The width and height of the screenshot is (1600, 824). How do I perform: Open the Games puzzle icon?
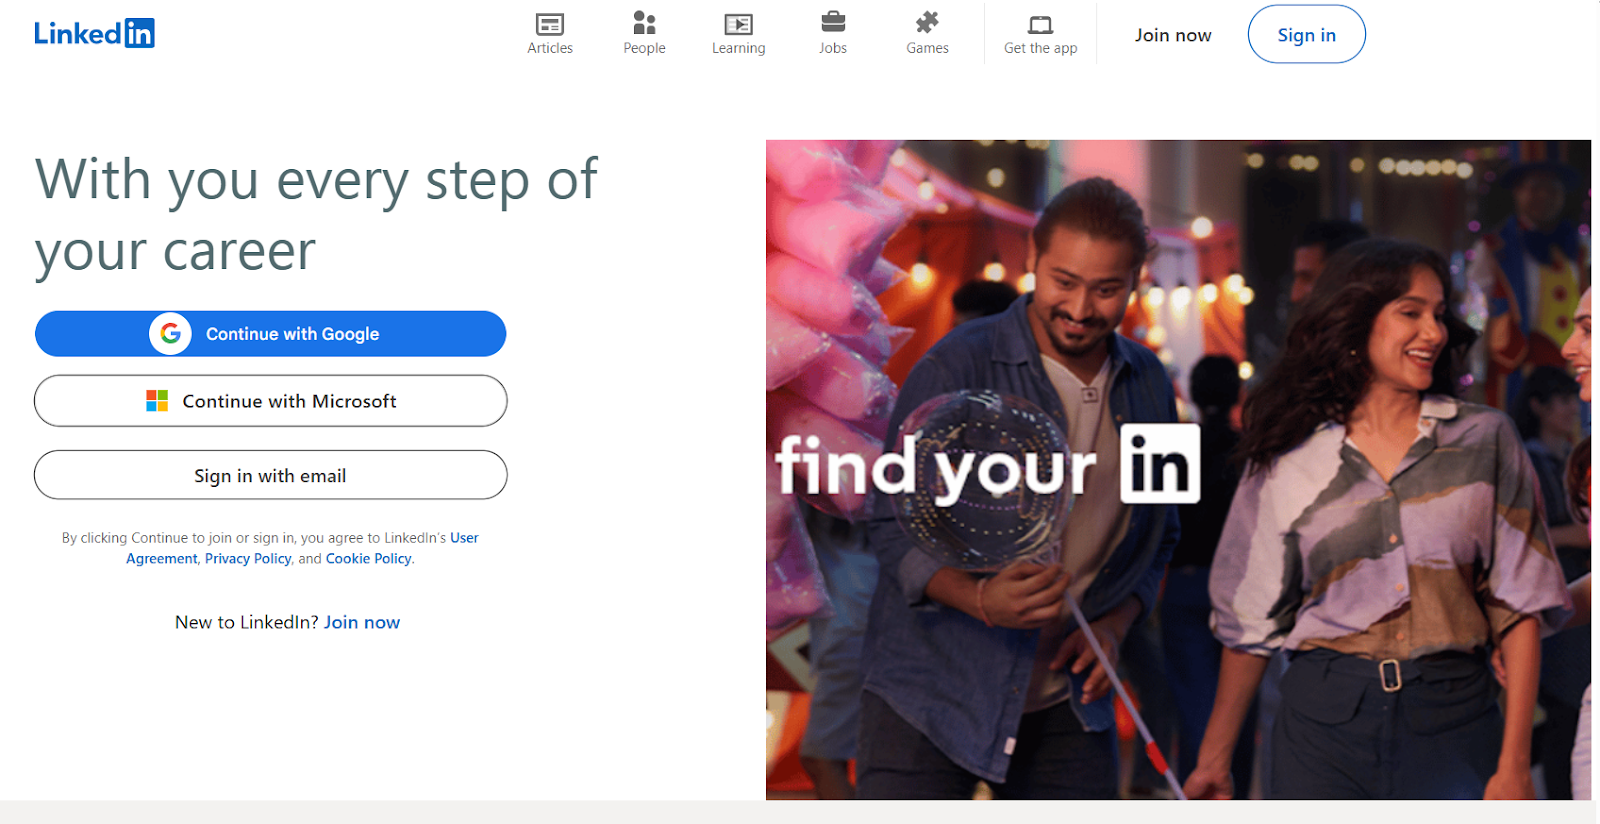[x=927, y=22]
